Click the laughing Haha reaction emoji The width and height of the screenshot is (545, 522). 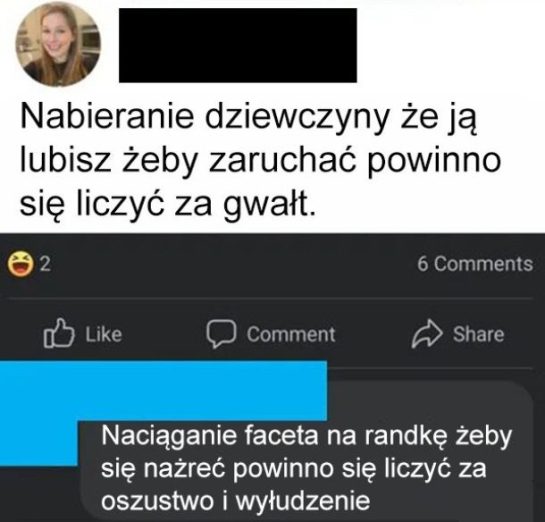[x=21, y=264]
